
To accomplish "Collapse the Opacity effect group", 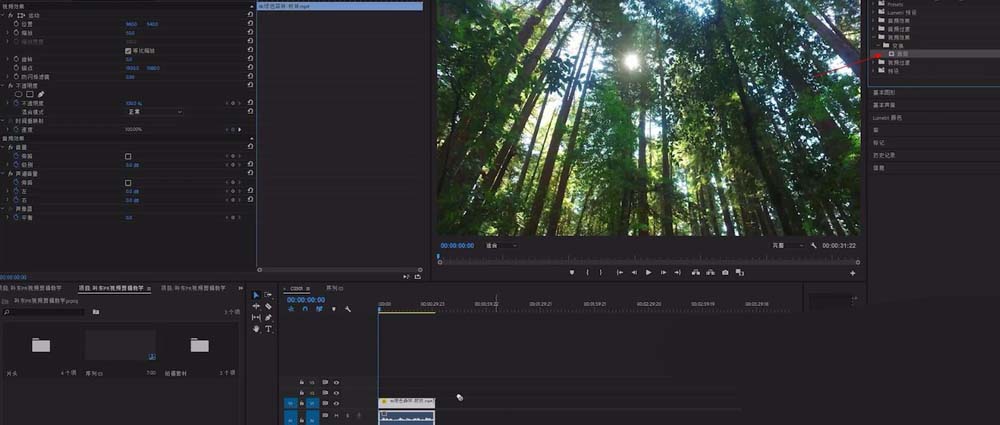I will 3,86.
